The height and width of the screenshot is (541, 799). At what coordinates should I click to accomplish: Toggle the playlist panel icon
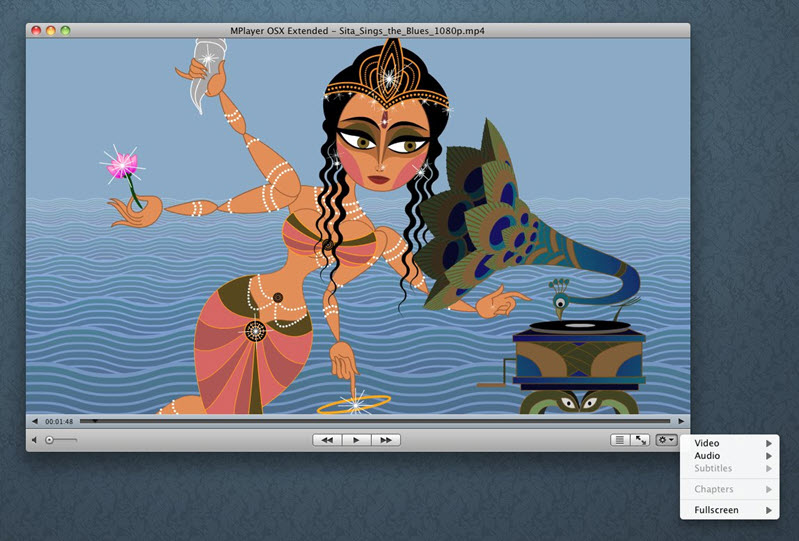click(x=620, y=440)
